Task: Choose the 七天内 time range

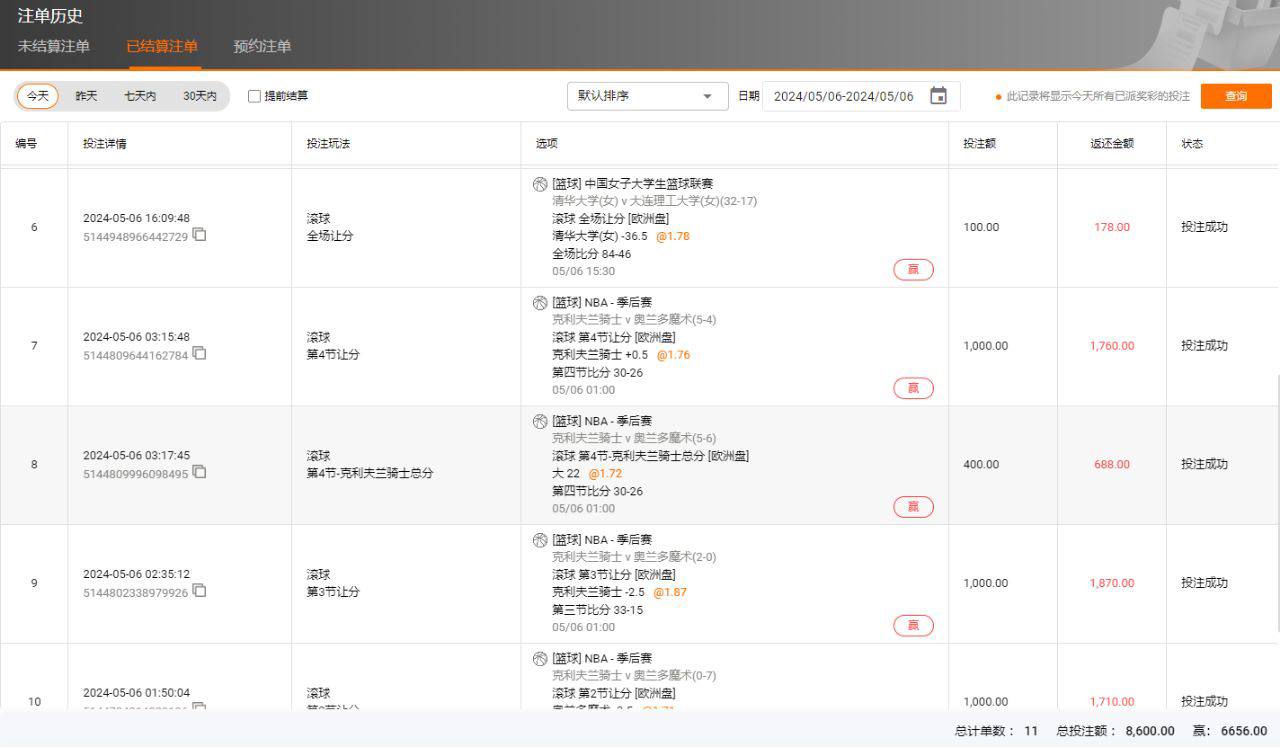Action: coord(140,96)
